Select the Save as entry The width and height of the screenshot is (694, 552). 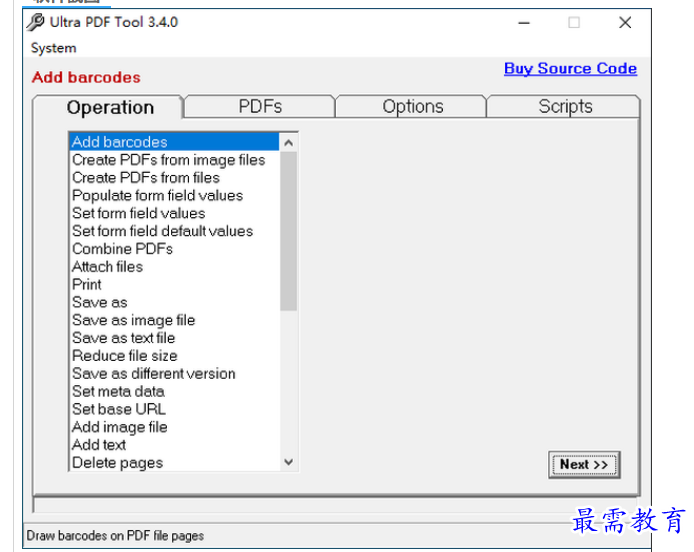tap(174, 302)
